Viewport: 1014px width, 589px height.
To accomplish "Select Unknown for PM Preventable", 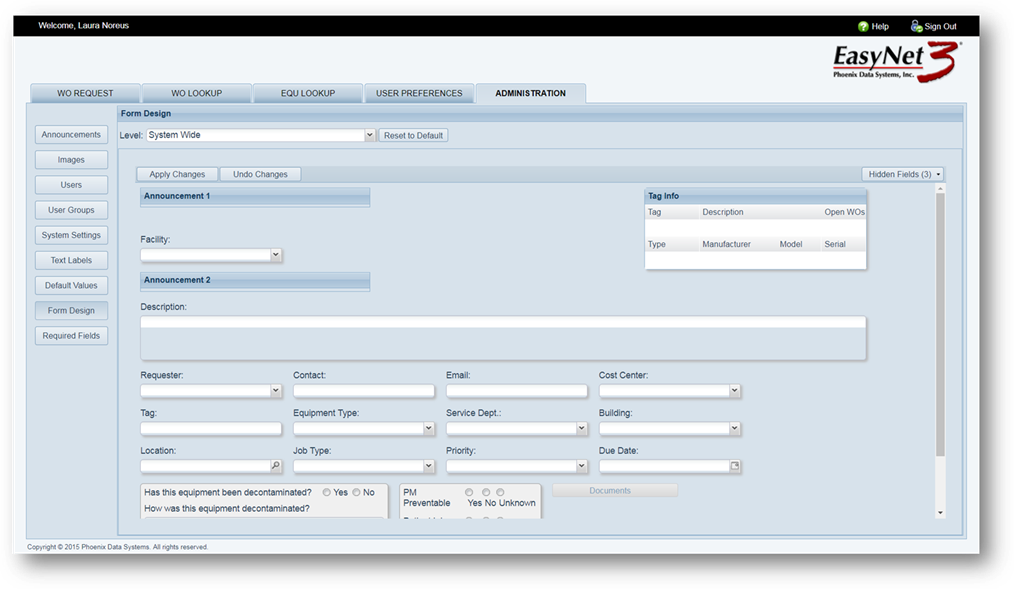I will pyautogui.click(x=500, y=492).
